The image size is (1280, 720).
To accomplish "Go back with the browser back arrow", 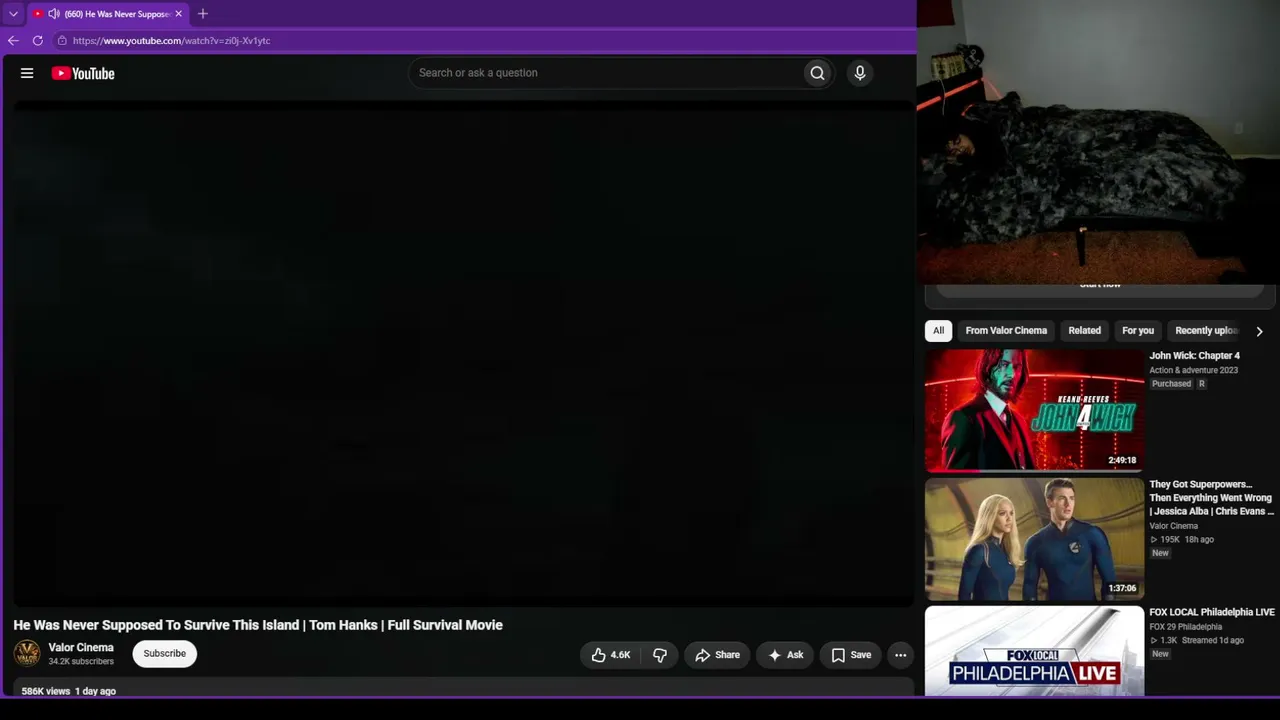I will tap(13, 41).
